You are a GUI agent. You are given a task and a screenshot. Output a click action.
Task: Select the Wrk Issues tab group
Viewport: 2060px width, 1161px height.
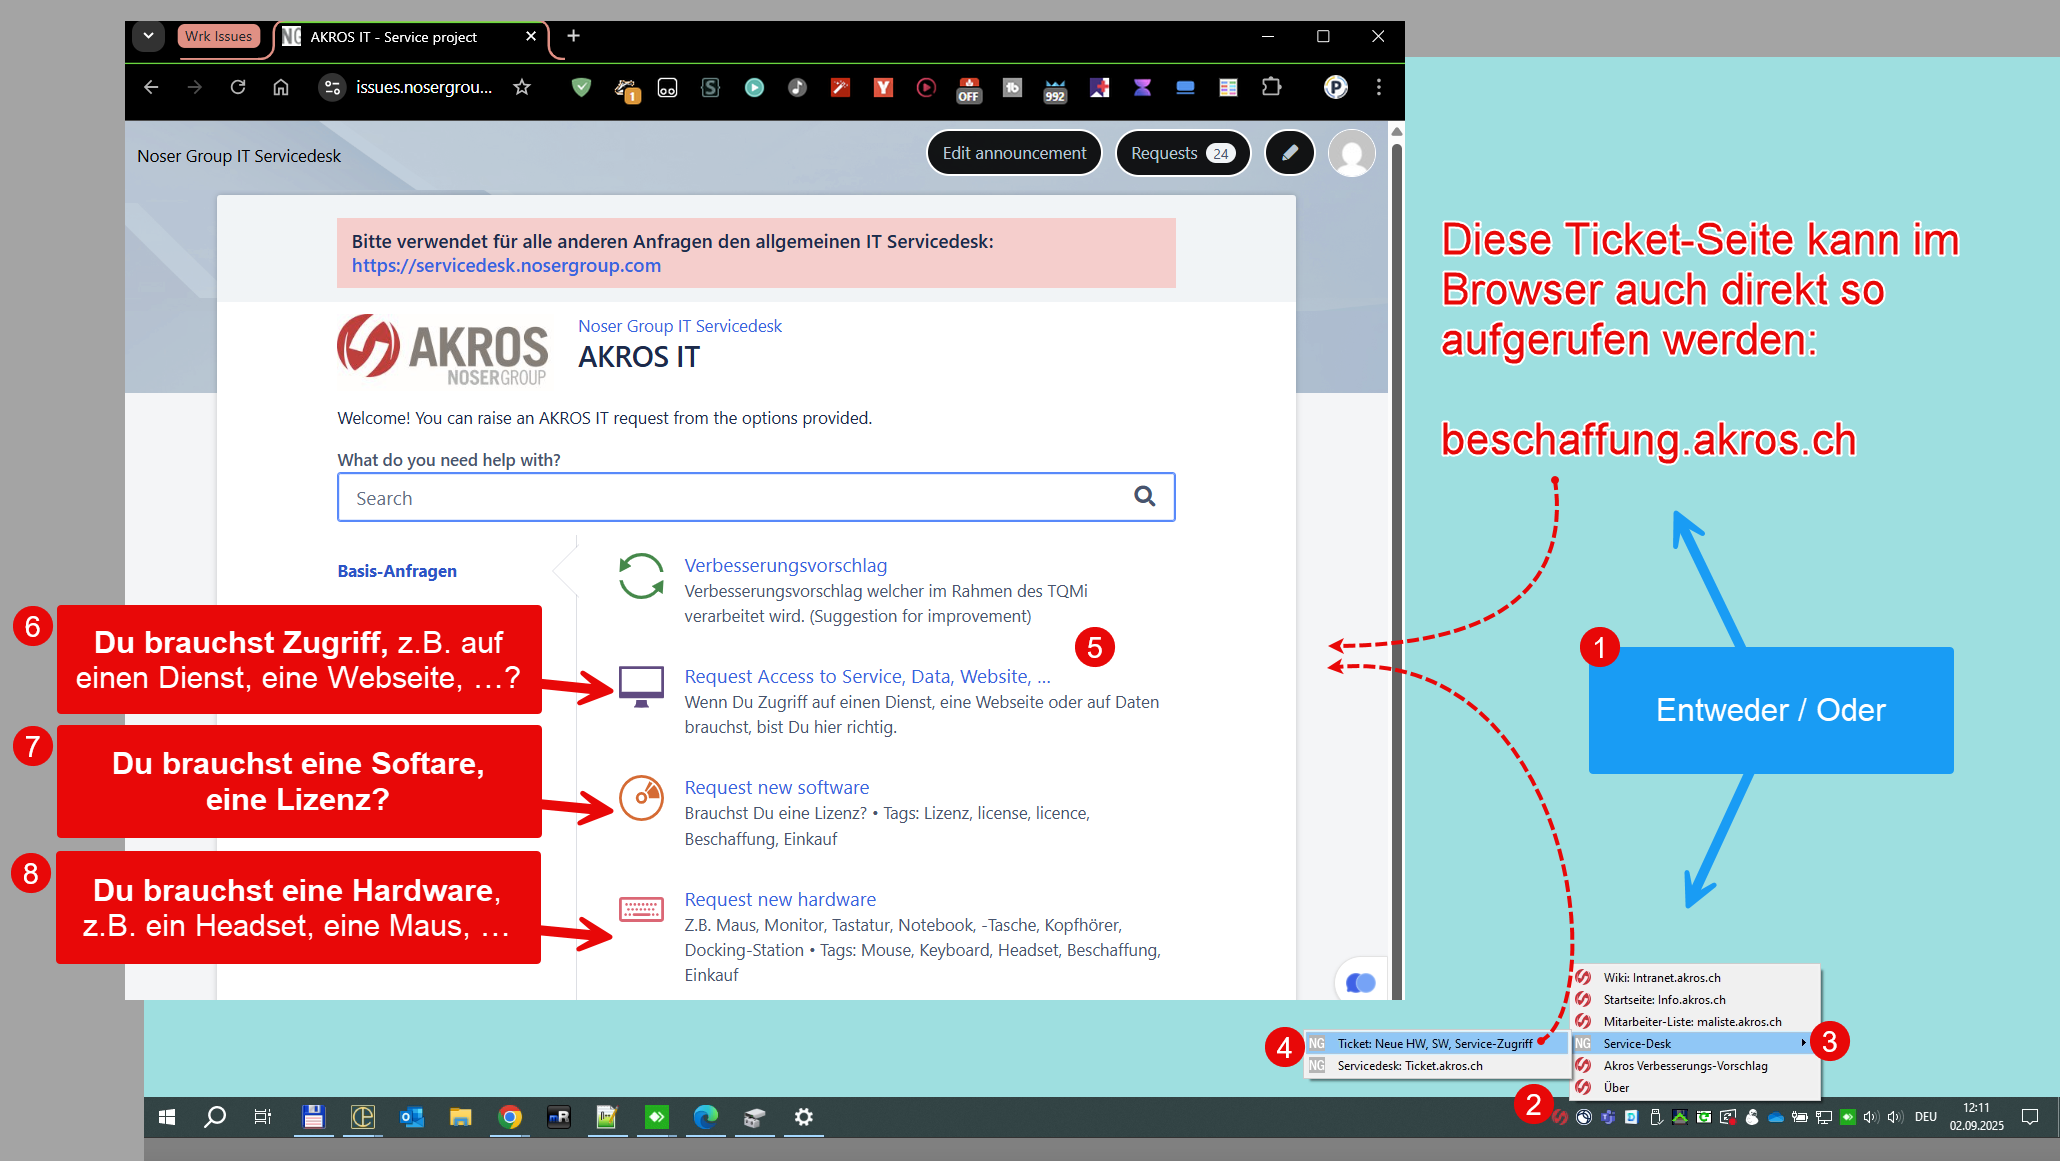pyautogui.click(x=219, y=36)
